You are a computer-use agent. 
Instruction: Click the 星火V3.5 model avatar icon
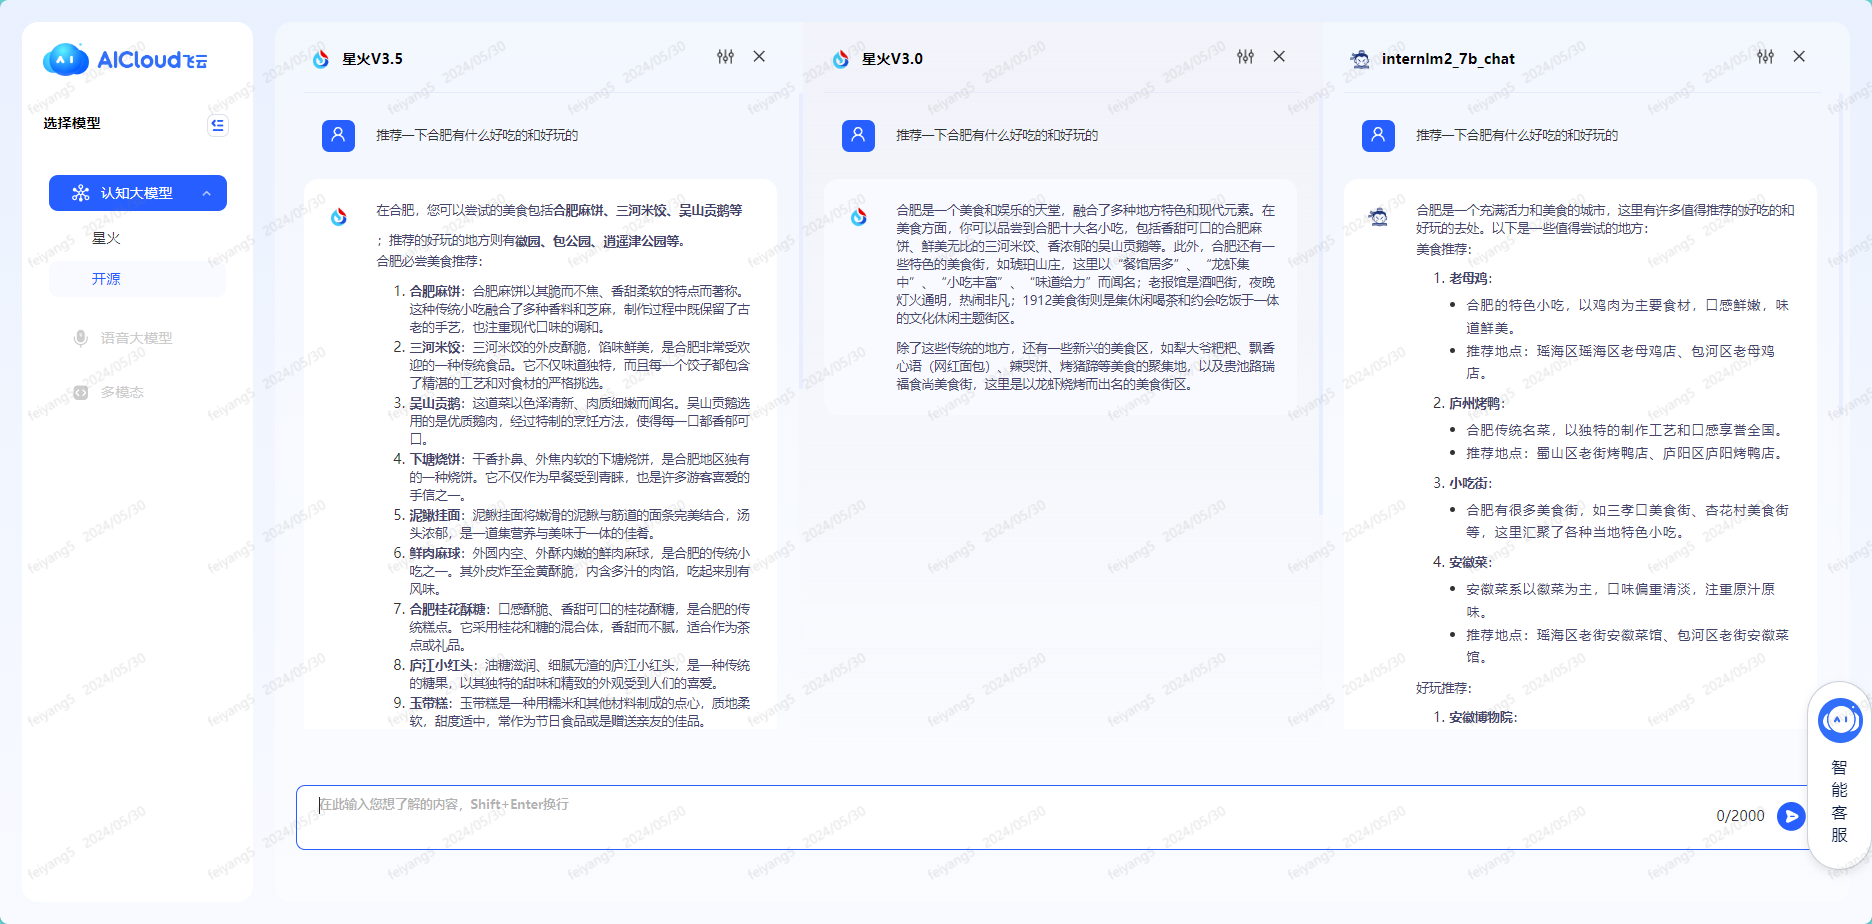(x=321, y=59)
